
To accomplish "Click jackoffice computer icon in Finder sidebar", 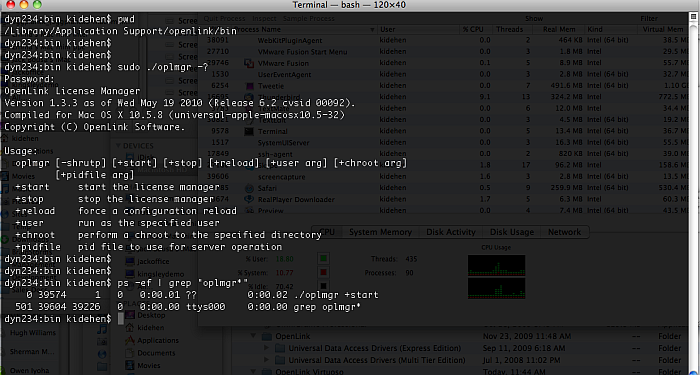I will coord(130,261).
